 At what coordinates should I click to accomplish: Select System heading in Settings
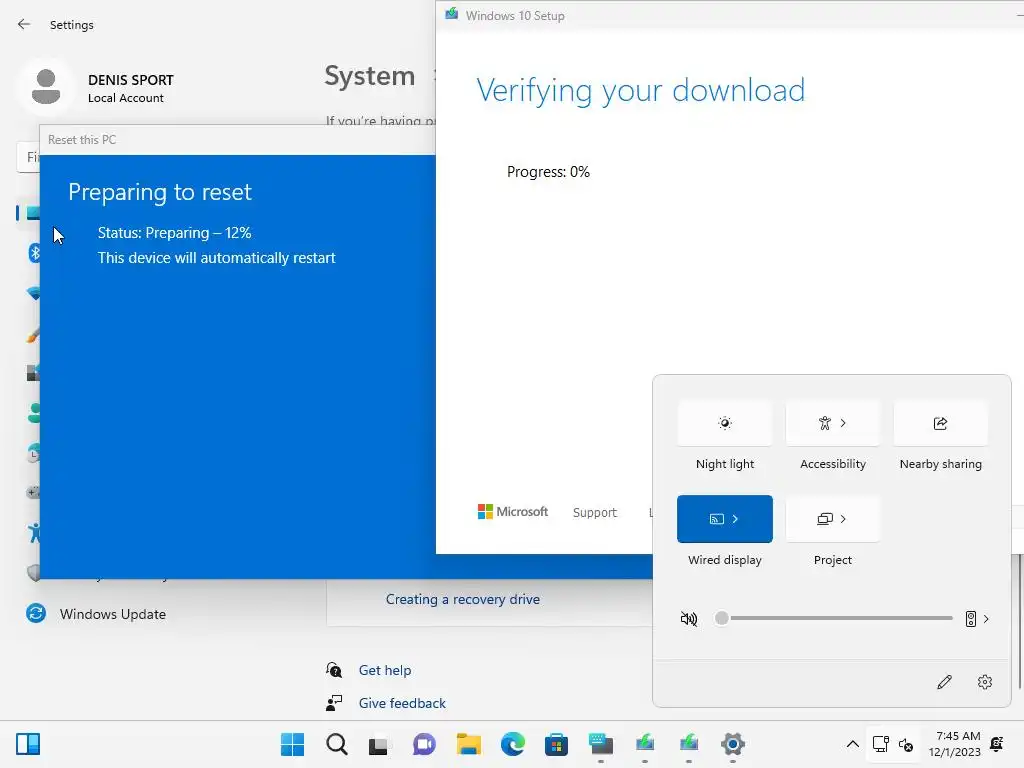coord(370,76)
